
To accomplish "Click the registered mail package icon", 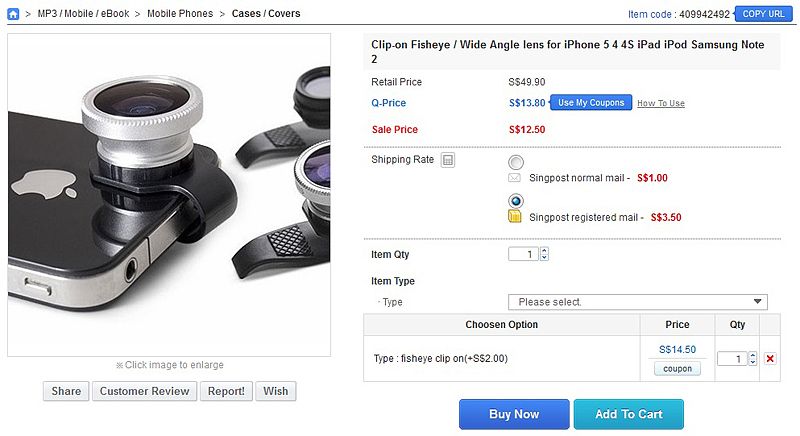I will tap(515, 216).
